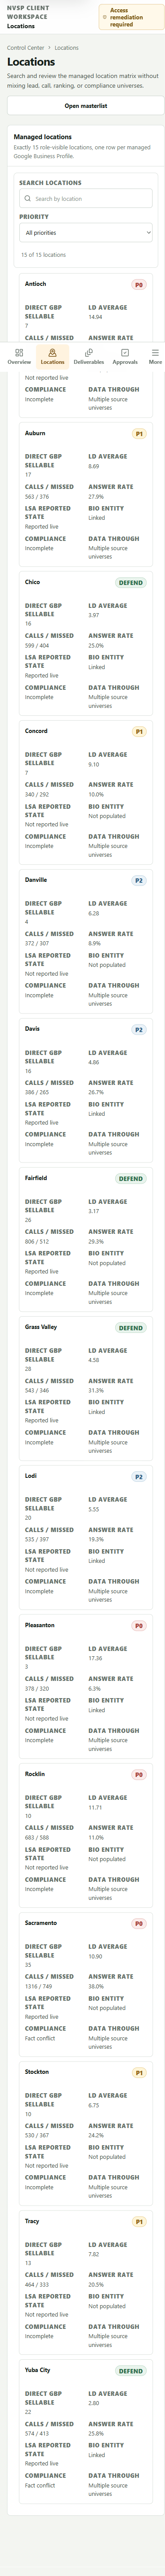
Task: Open the masterlist button
Action: click(x=86, y=105)
